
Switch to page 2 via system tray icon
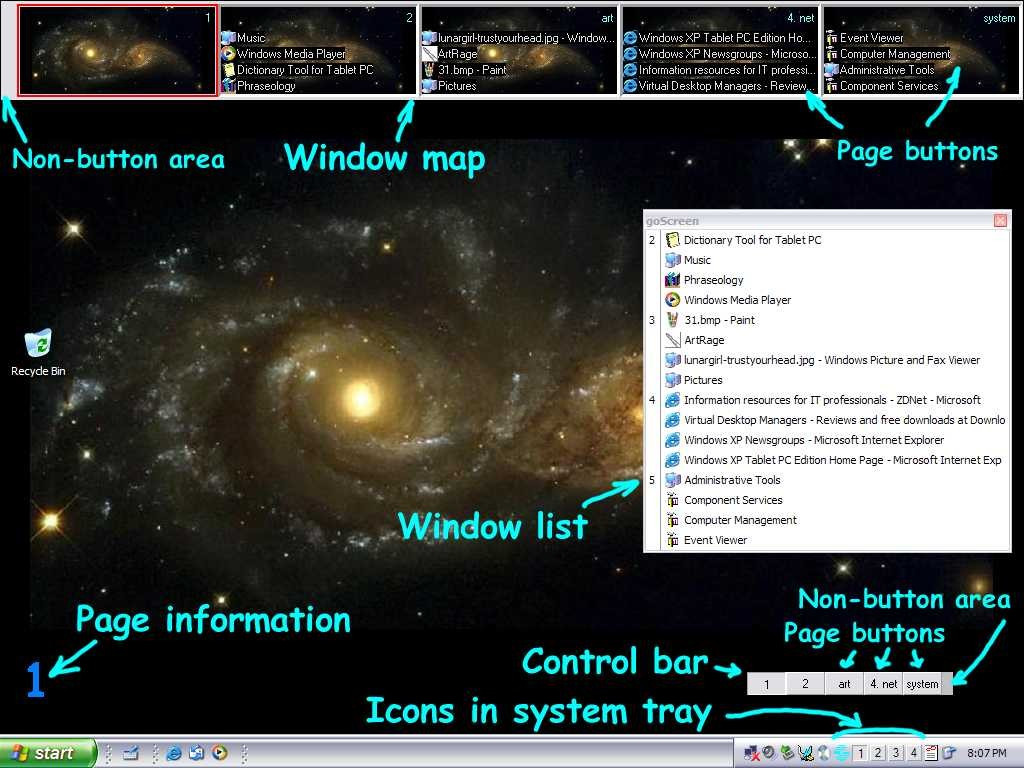pos(878,754)
